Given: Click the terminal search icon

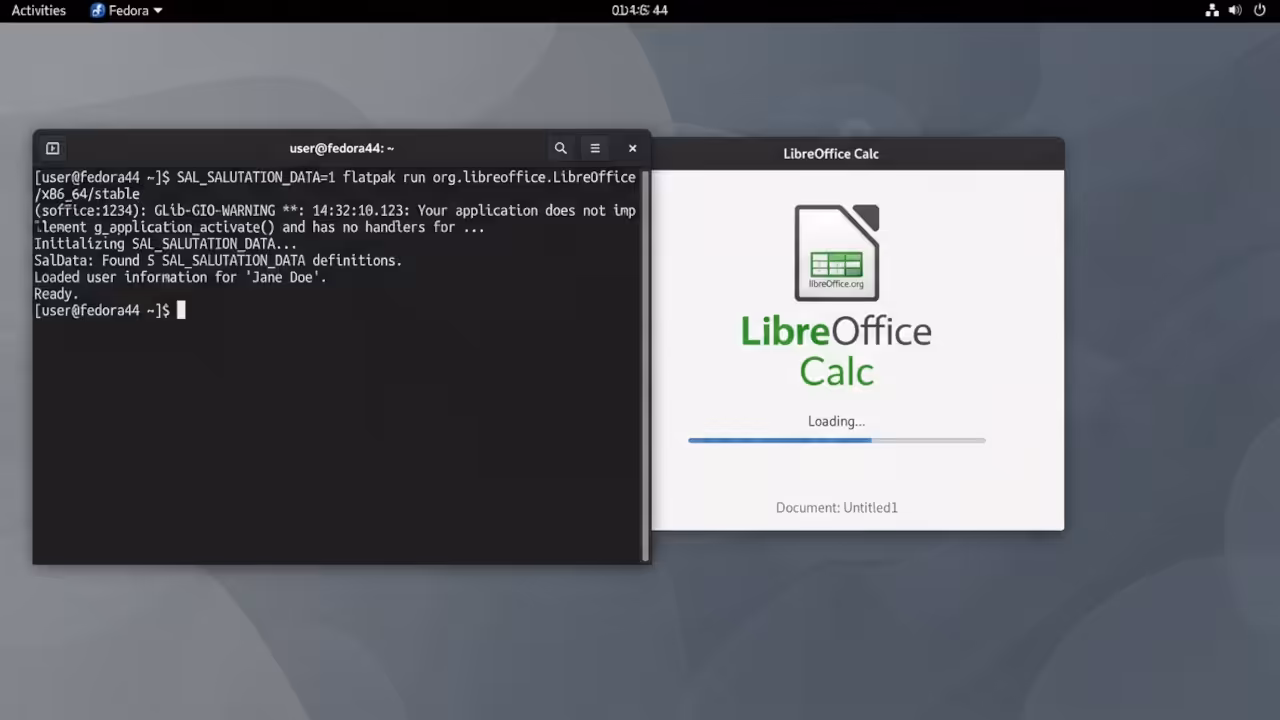Looking at the screenshot, I should point(561,148).
